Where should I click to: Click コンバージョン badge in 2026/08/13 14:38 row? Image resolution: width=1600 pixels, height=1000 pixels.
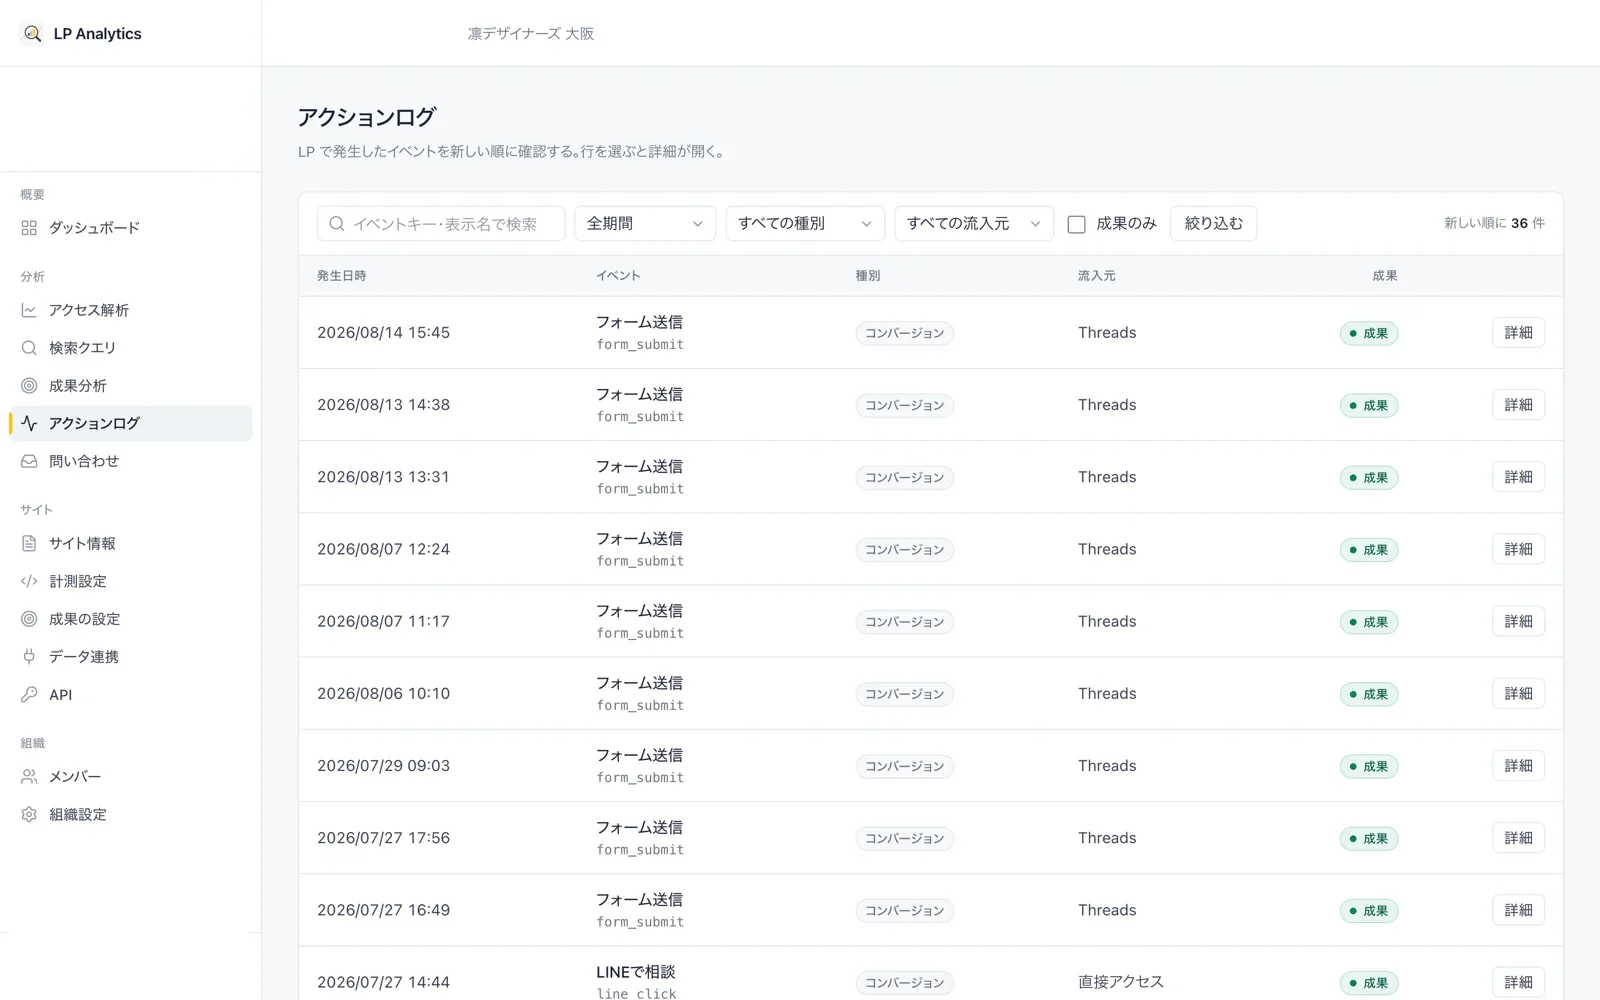tap(904, 405)
